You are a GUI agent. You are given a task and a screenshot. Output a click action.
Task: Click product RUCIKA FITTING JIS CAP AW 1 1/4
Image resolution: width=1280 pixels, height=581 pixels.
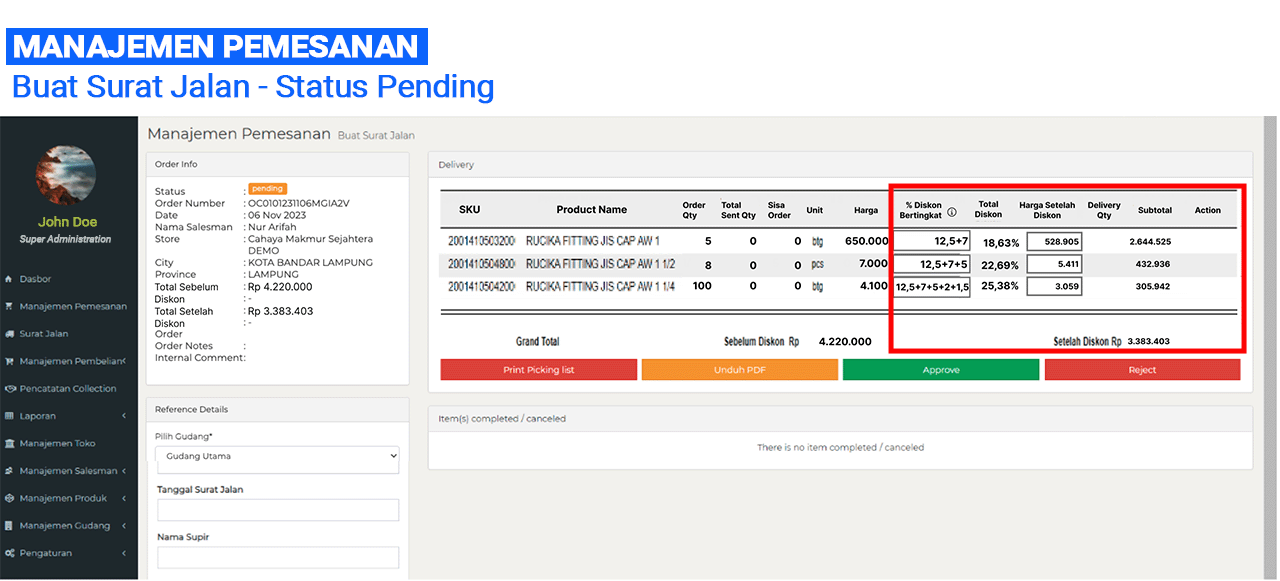tap(601, 287)
